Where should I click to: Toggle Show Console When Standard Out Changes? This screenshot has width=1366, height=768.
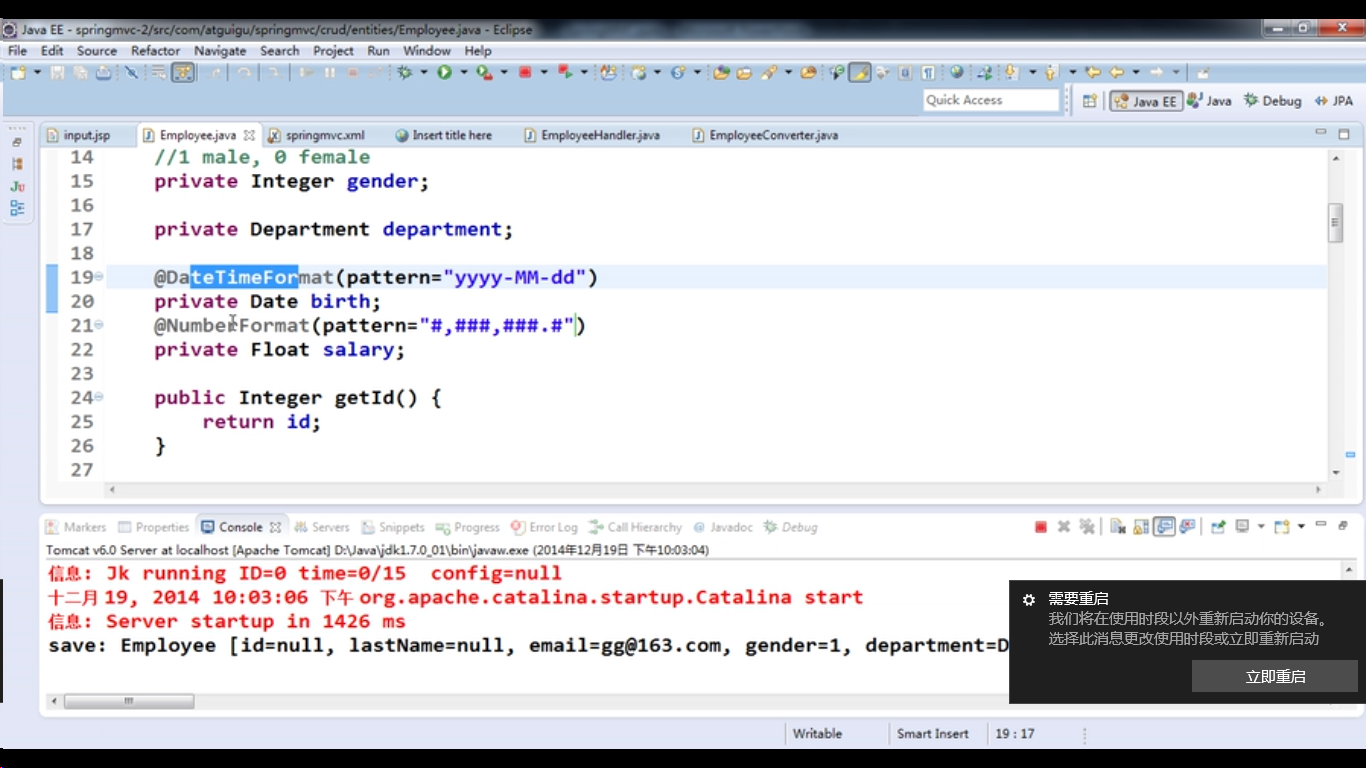[1165, 527]
